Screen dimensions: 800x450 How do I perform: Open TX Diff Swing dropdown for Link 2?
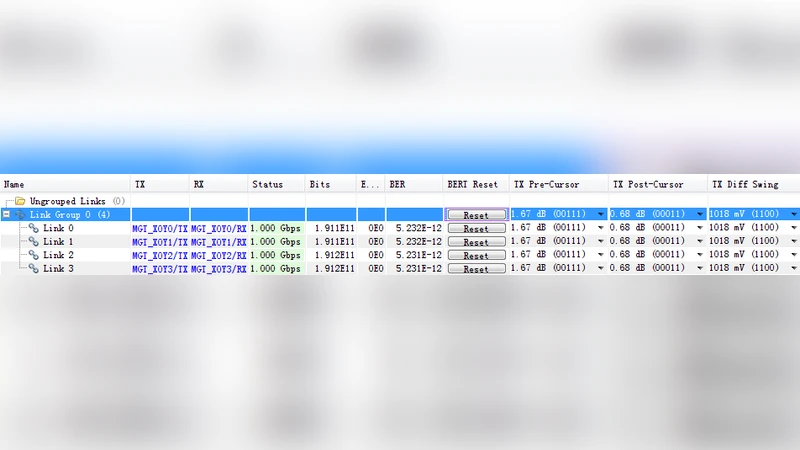click(x=794, y=255)
